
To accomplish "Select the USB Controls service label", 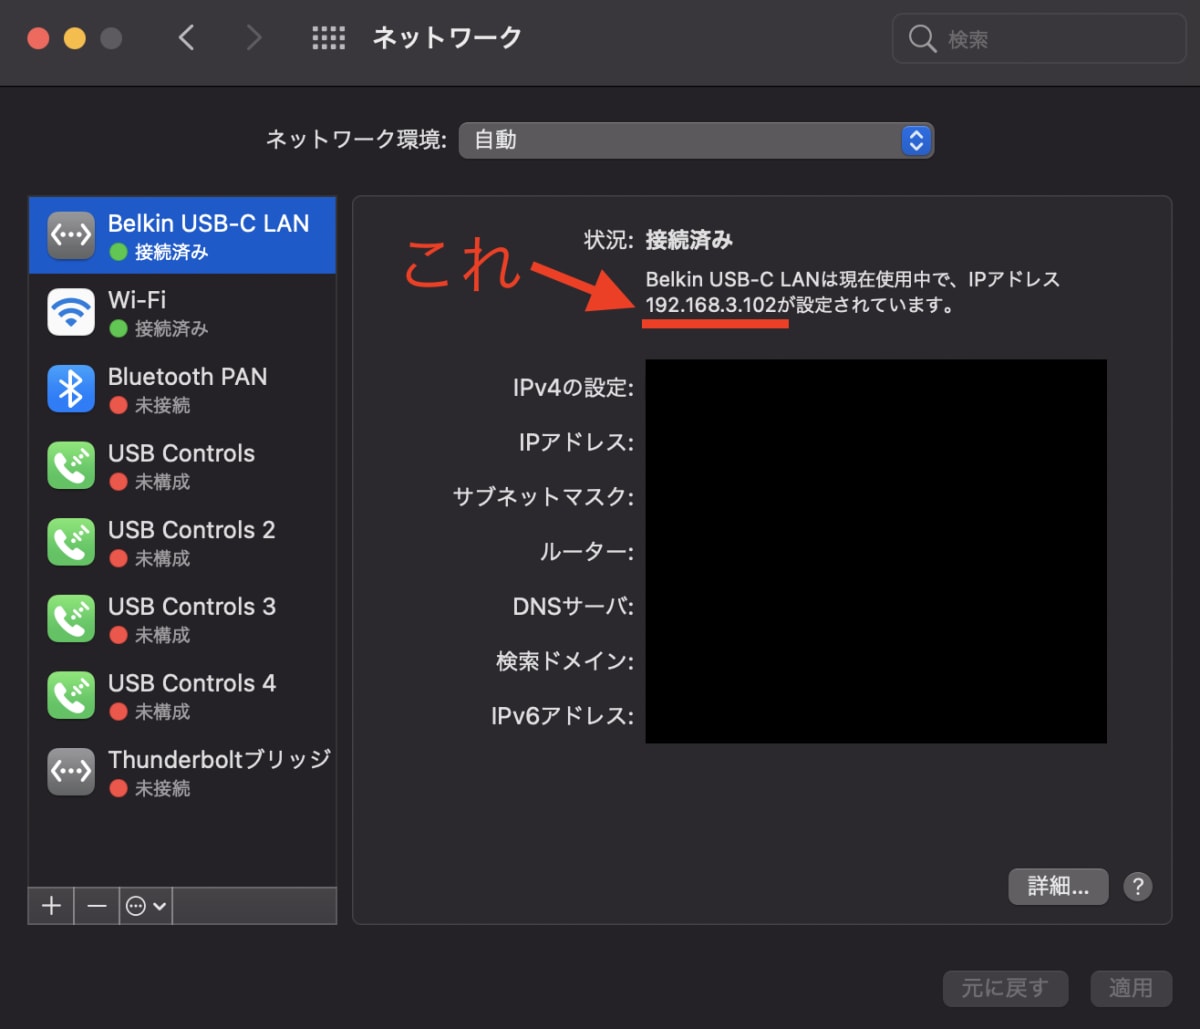I will (x=182, y=453).
